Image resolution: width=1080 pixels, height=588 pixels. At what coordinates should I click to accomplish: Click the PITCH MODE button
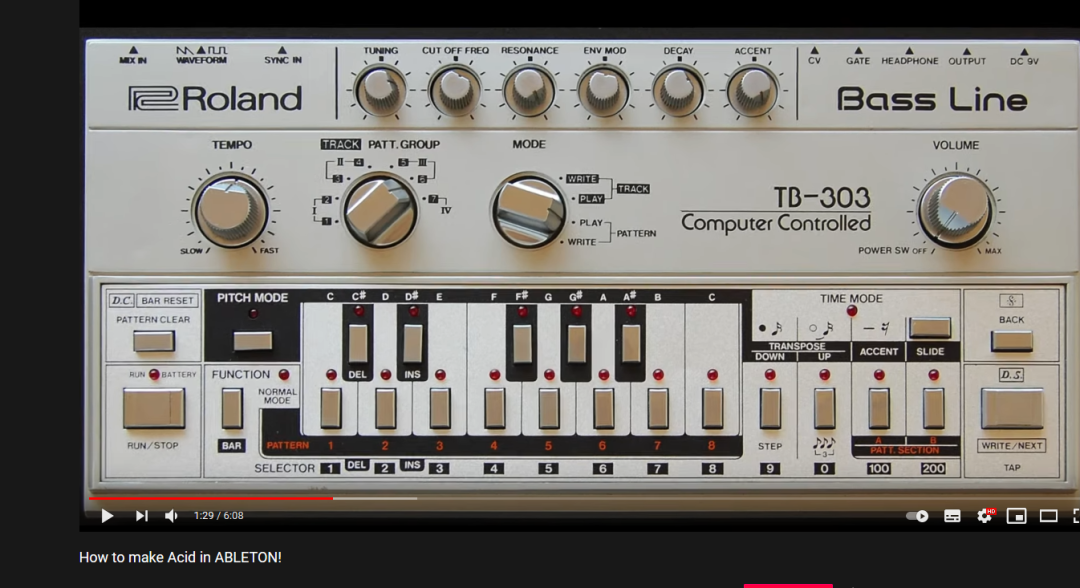pos(252,341)
